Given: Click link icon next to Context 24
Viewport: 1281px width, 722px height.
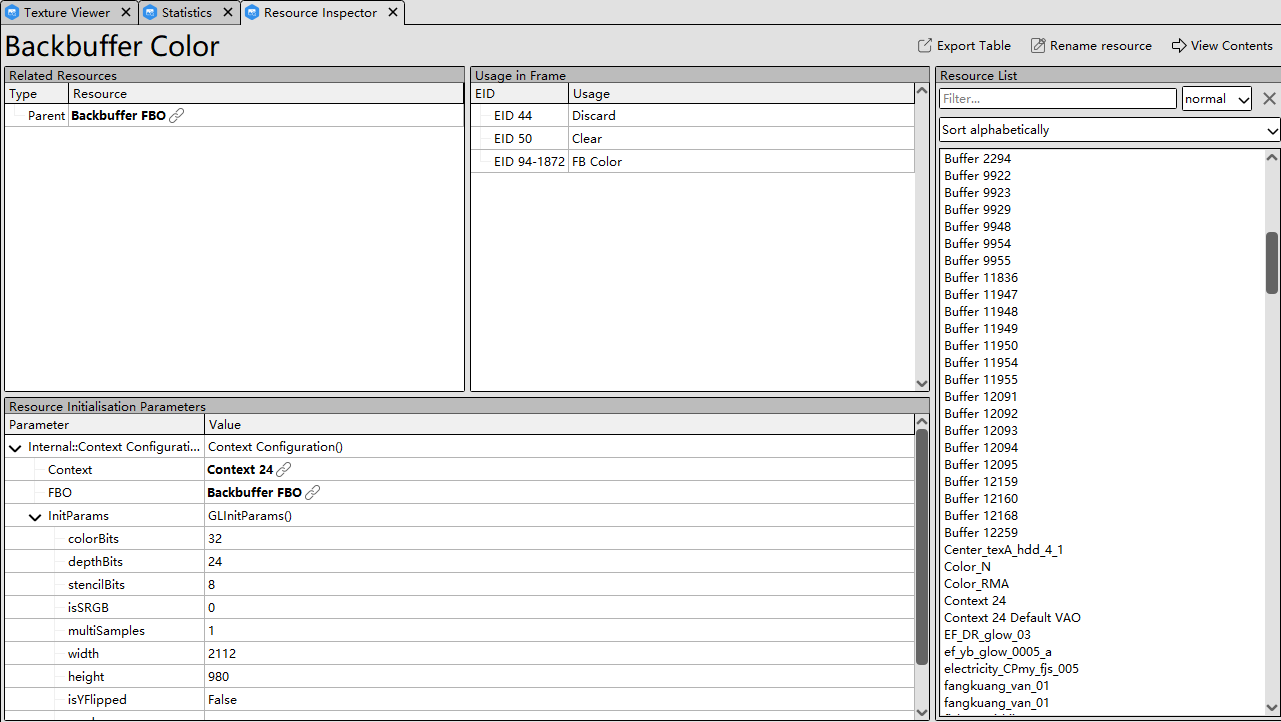Looking at the screenshot, I should point(284,470).
